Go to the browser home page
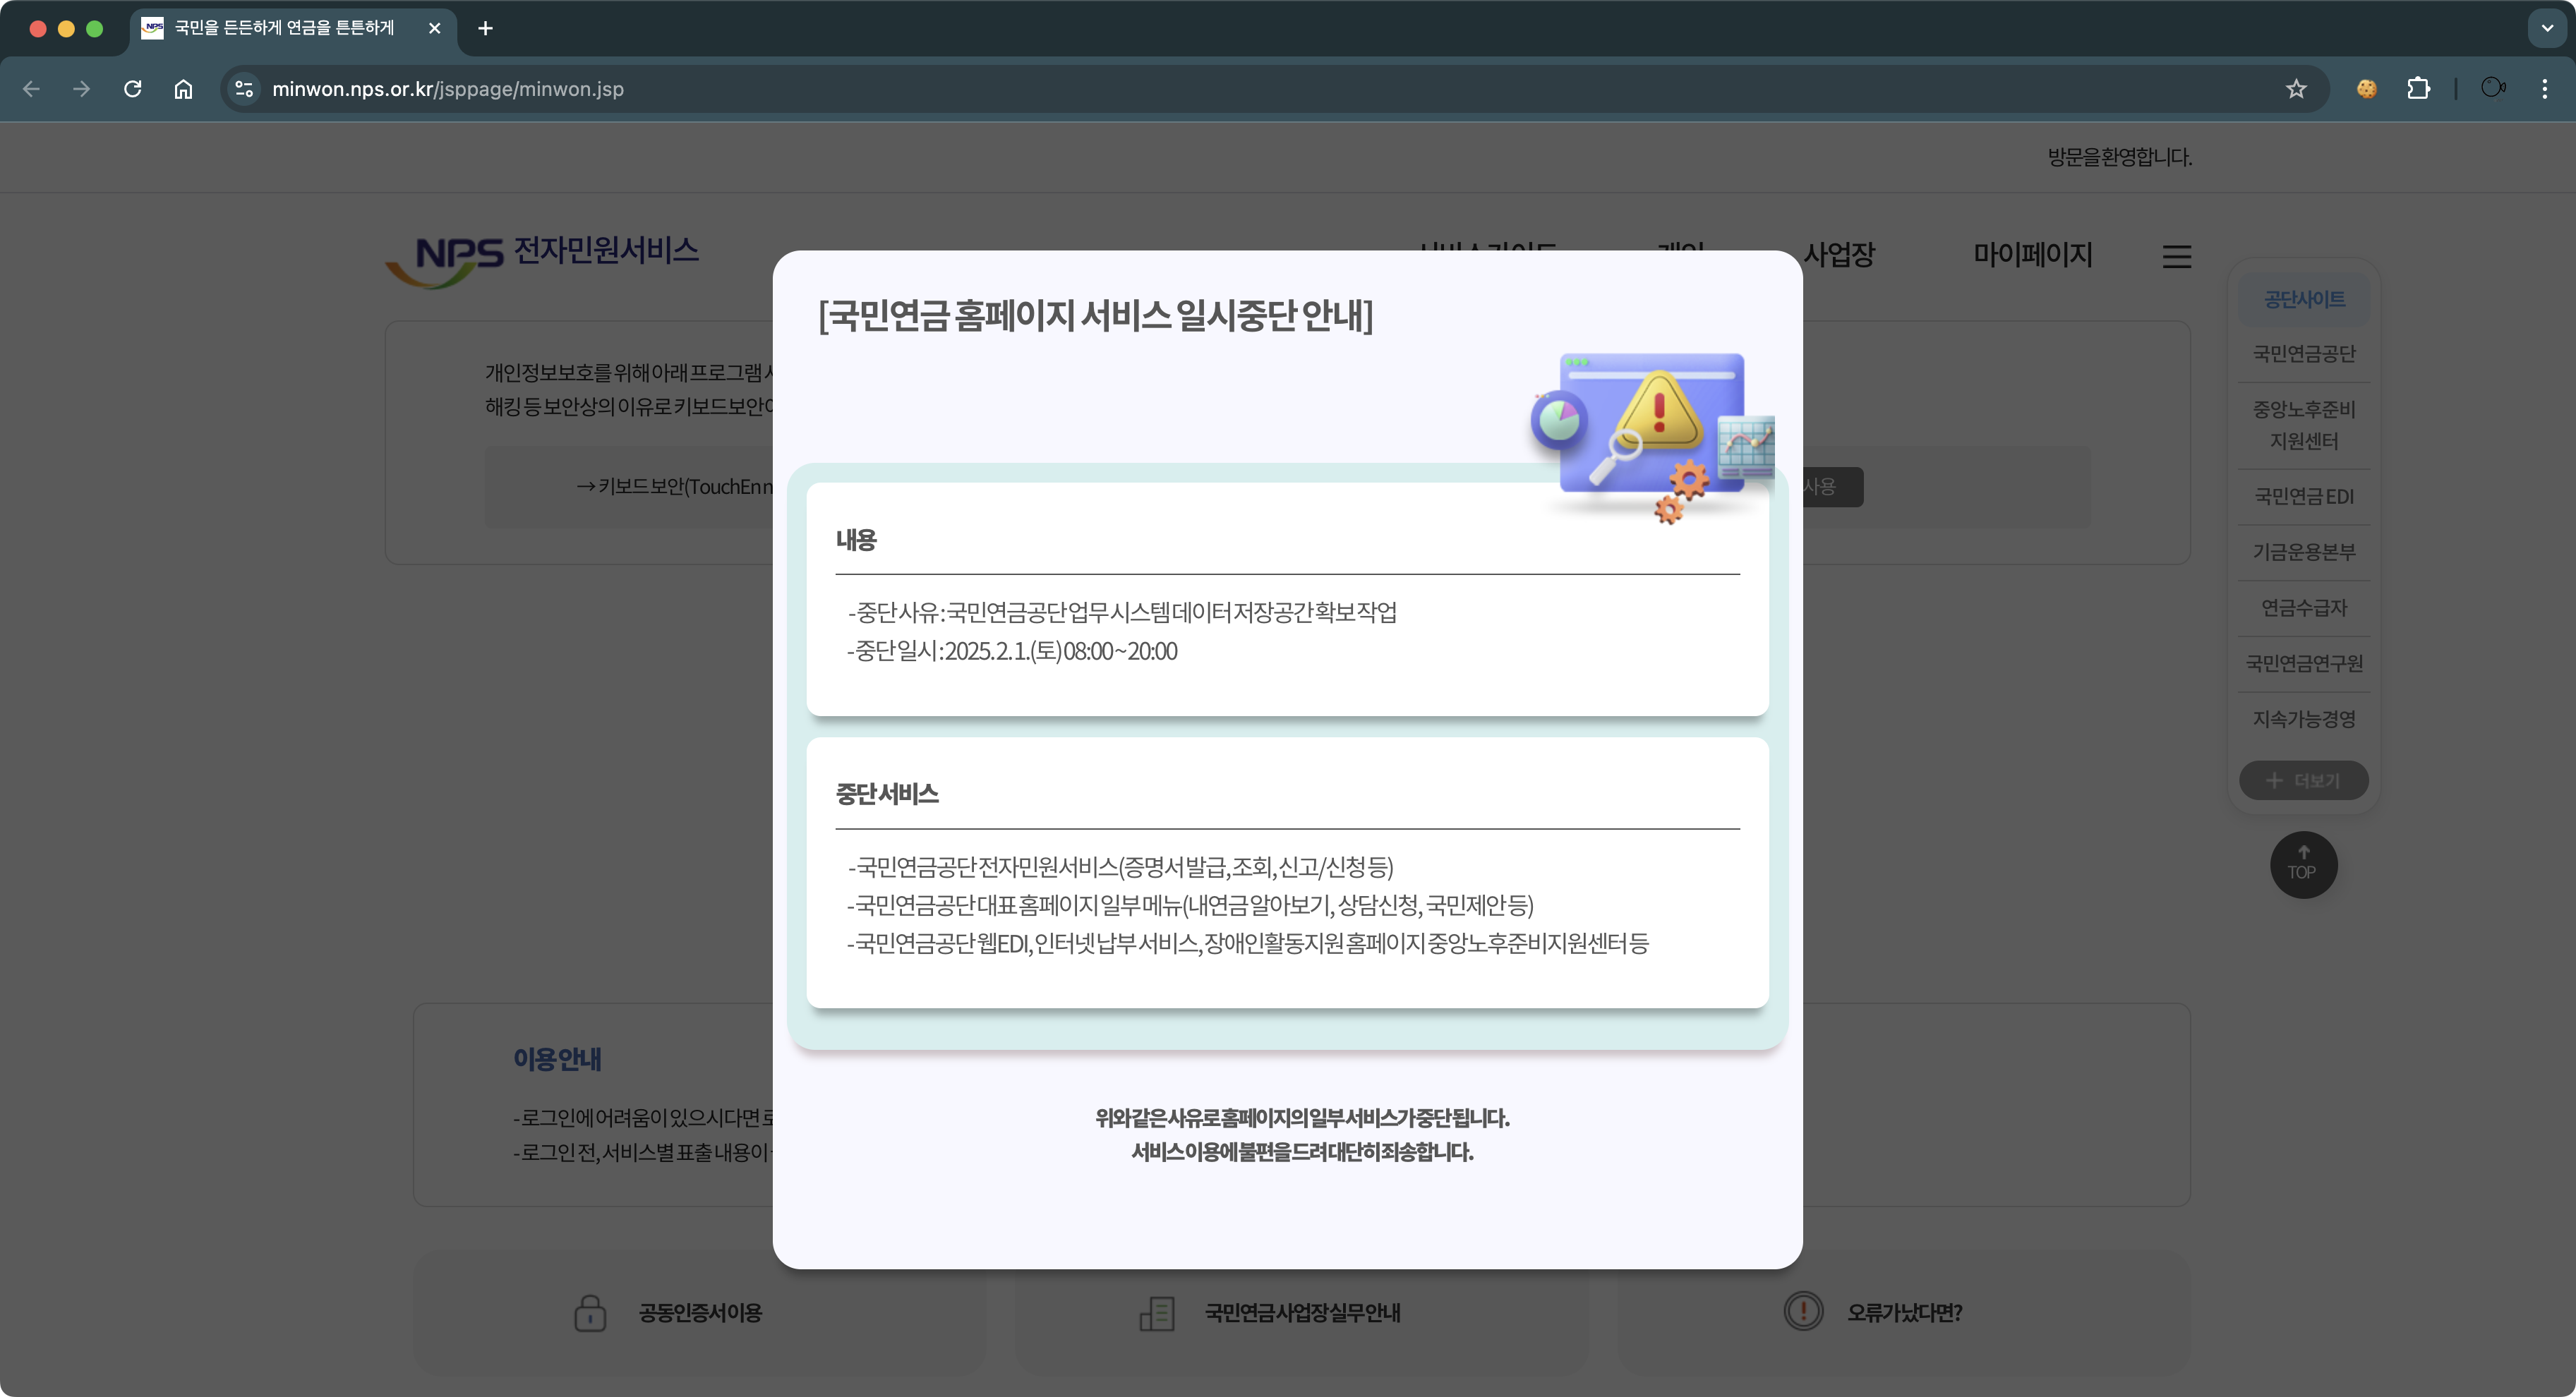2576x1397 pixels. tap(183, 89)
